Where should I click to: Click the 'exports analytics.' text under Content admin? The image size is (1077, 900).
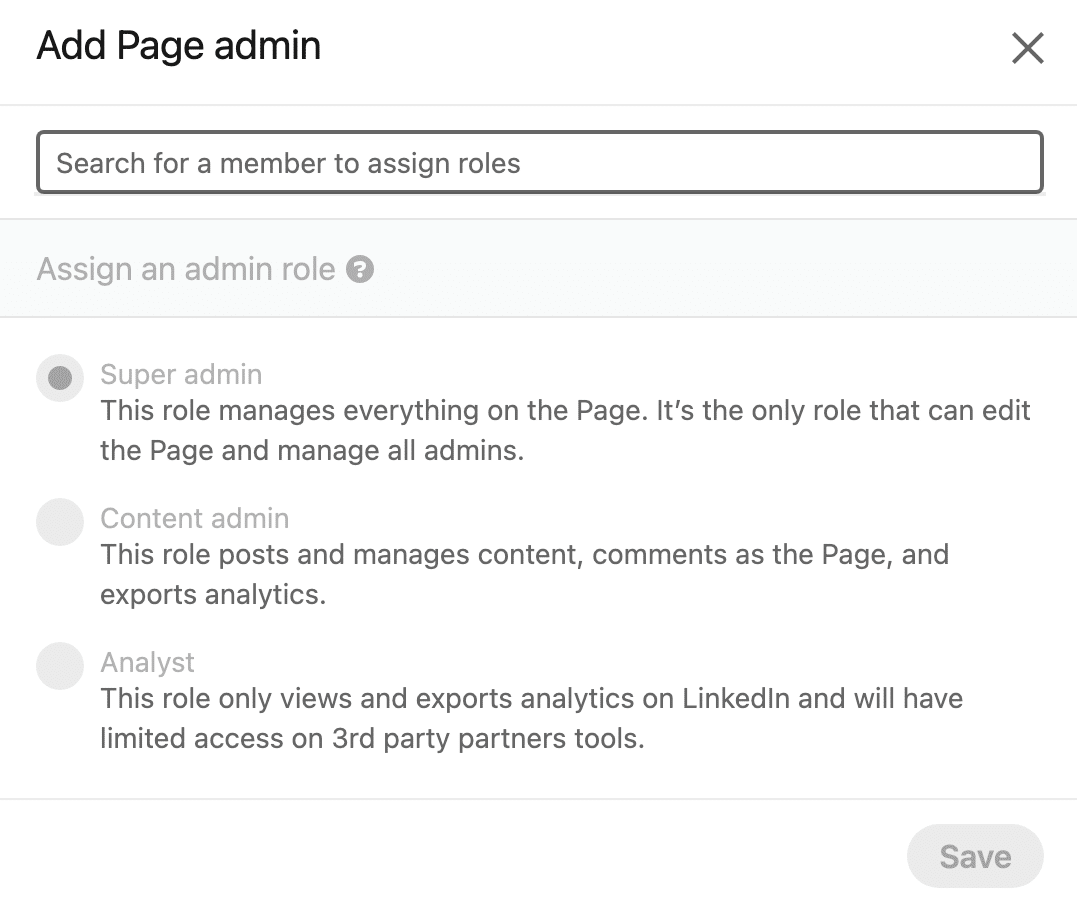click(x=212, y=594)
